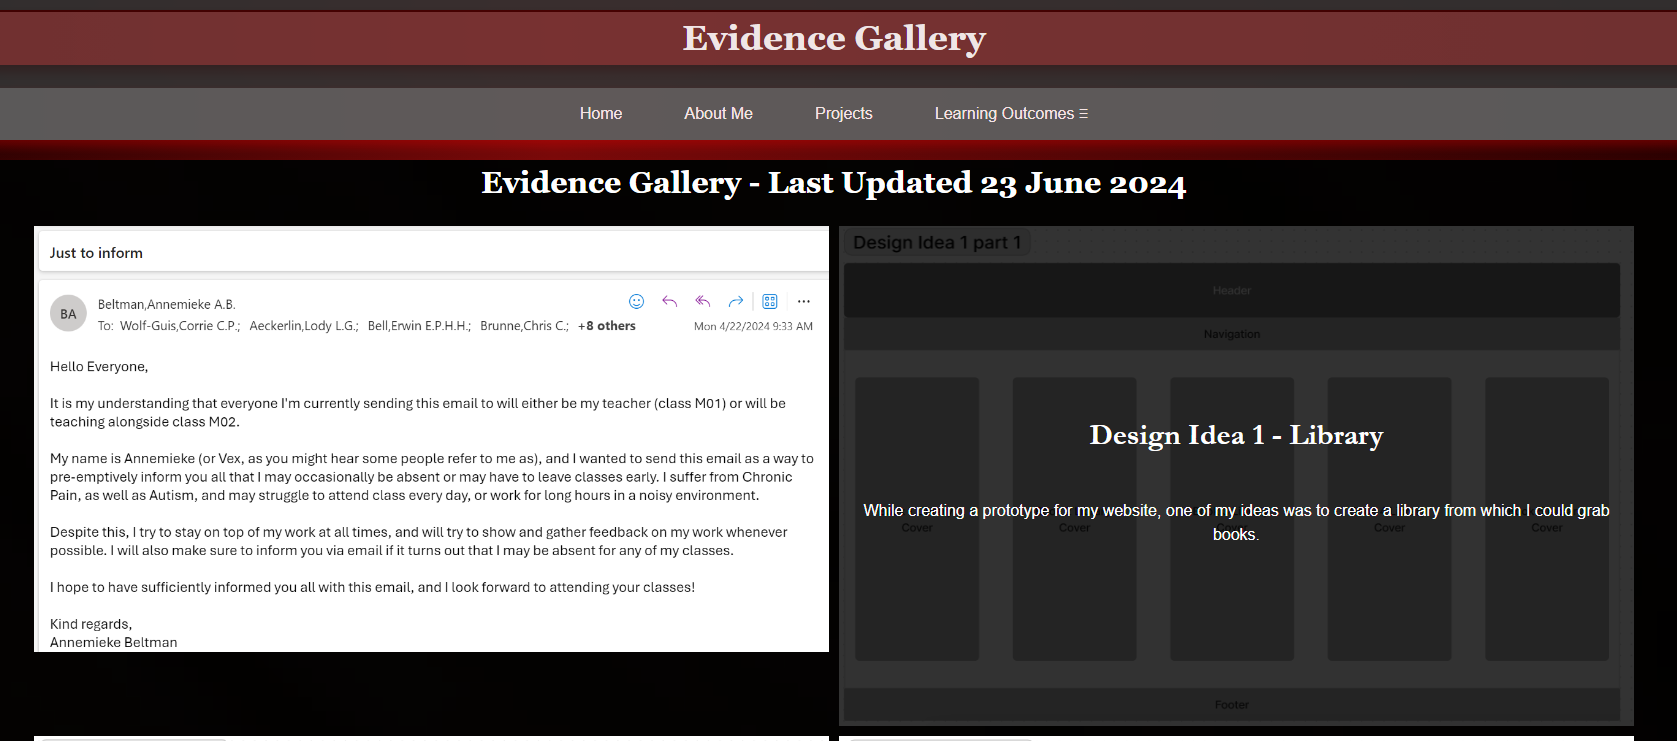Click the forward arrow icon in email

pyautogui.click(x=736, y=301)
